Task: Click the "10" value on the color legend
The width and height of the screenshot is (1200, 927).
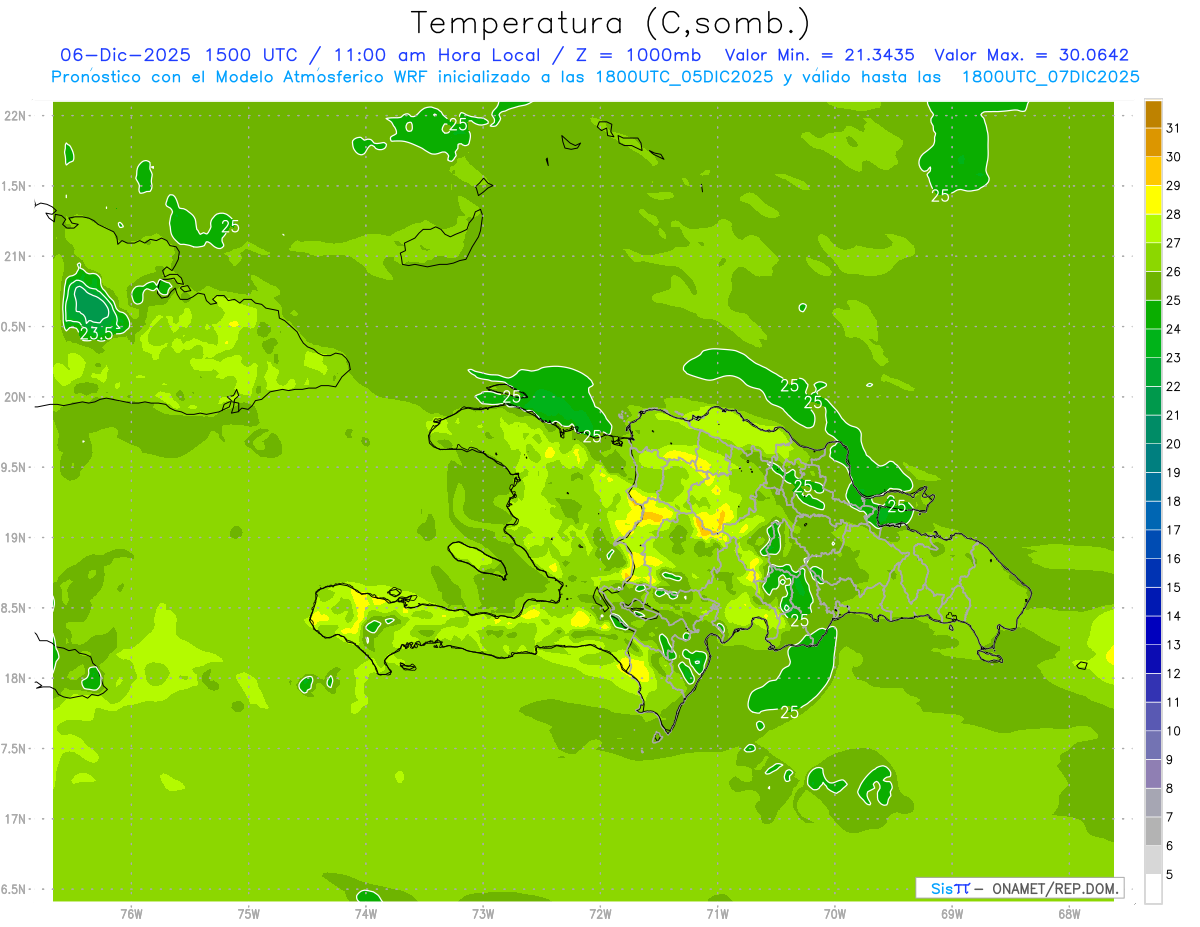Action: 1174,731
